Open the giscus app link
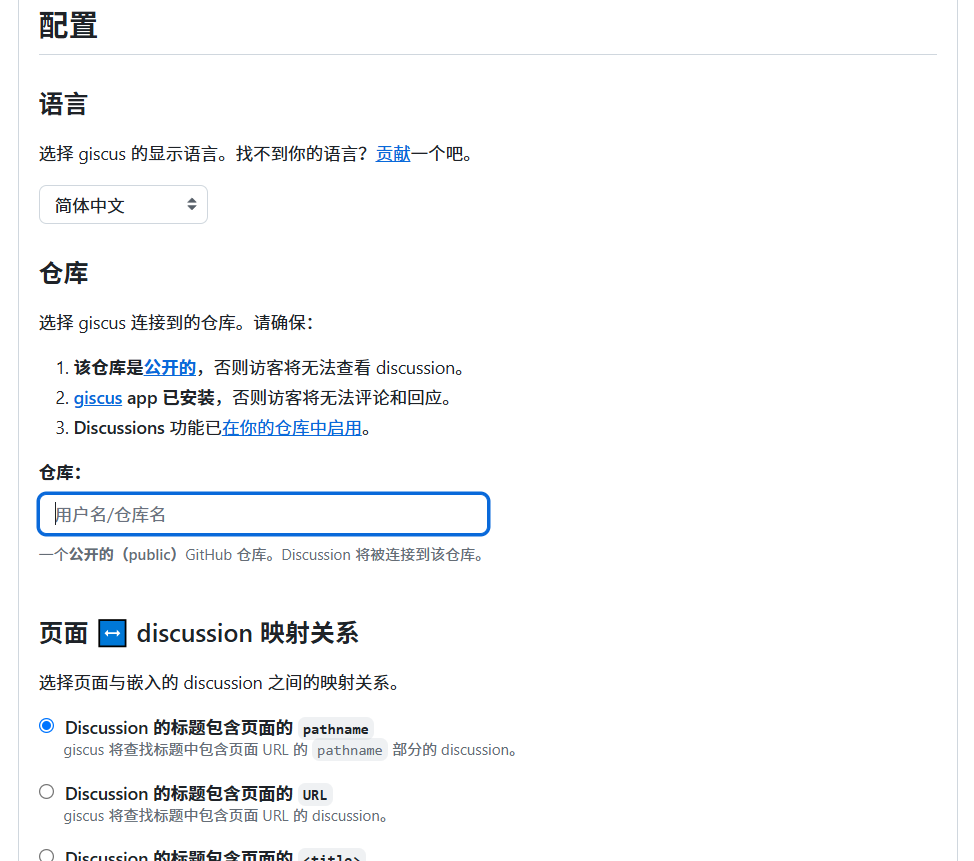 point(98,398)
